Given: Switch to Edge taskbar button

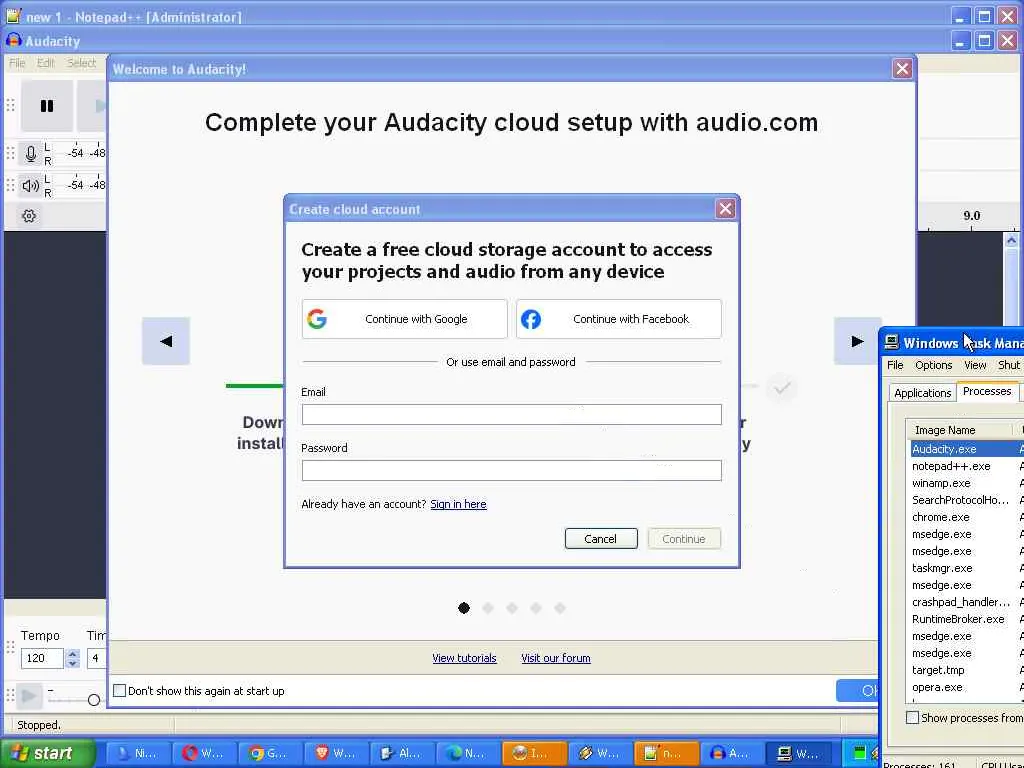Looking at the screenshot, I should (x=468, y=754).
